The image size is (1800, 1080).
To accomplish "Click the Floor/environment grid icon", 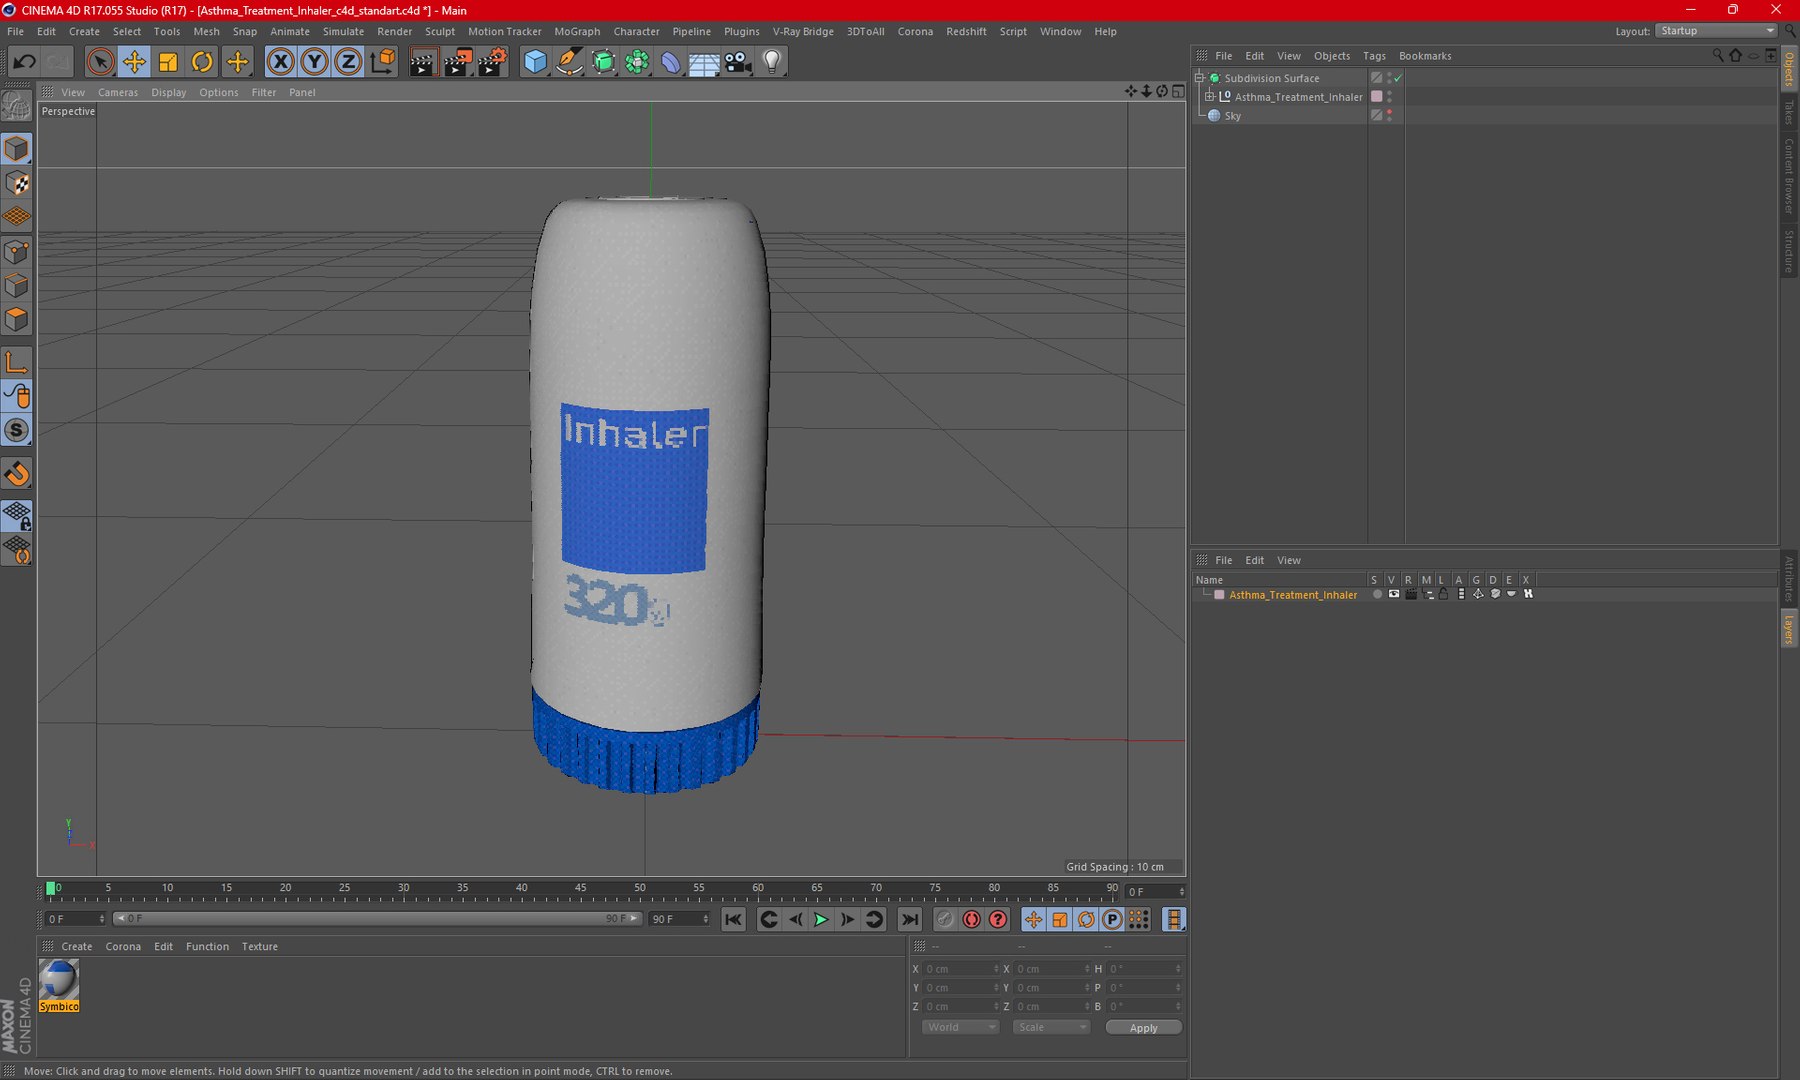I will (x=704, y=62).
